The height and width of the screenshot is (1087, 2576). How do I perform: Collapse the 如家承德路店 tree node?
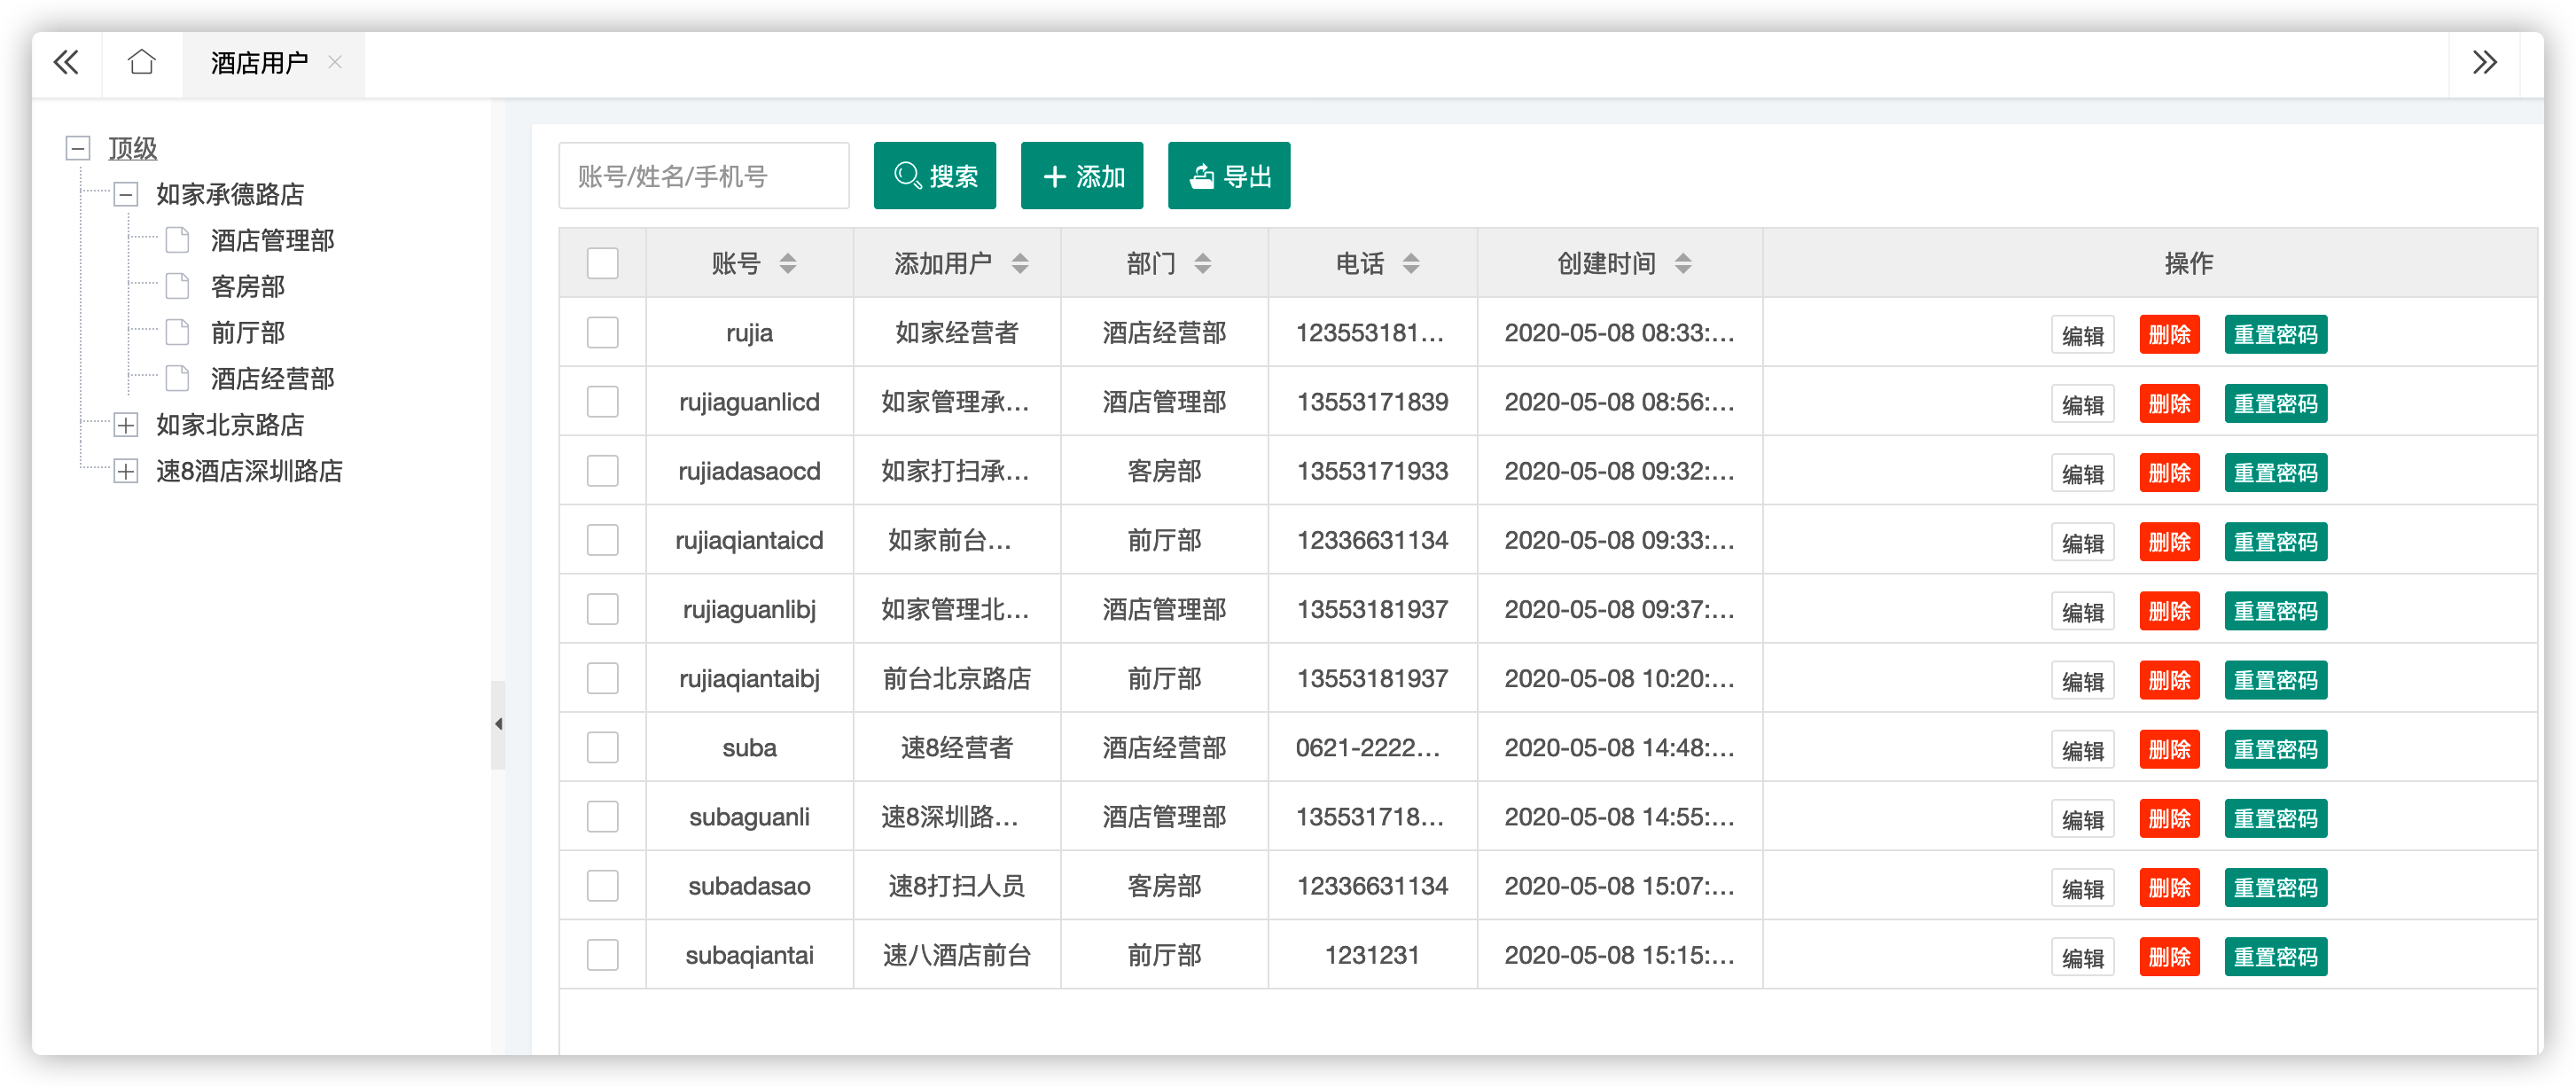126,194
